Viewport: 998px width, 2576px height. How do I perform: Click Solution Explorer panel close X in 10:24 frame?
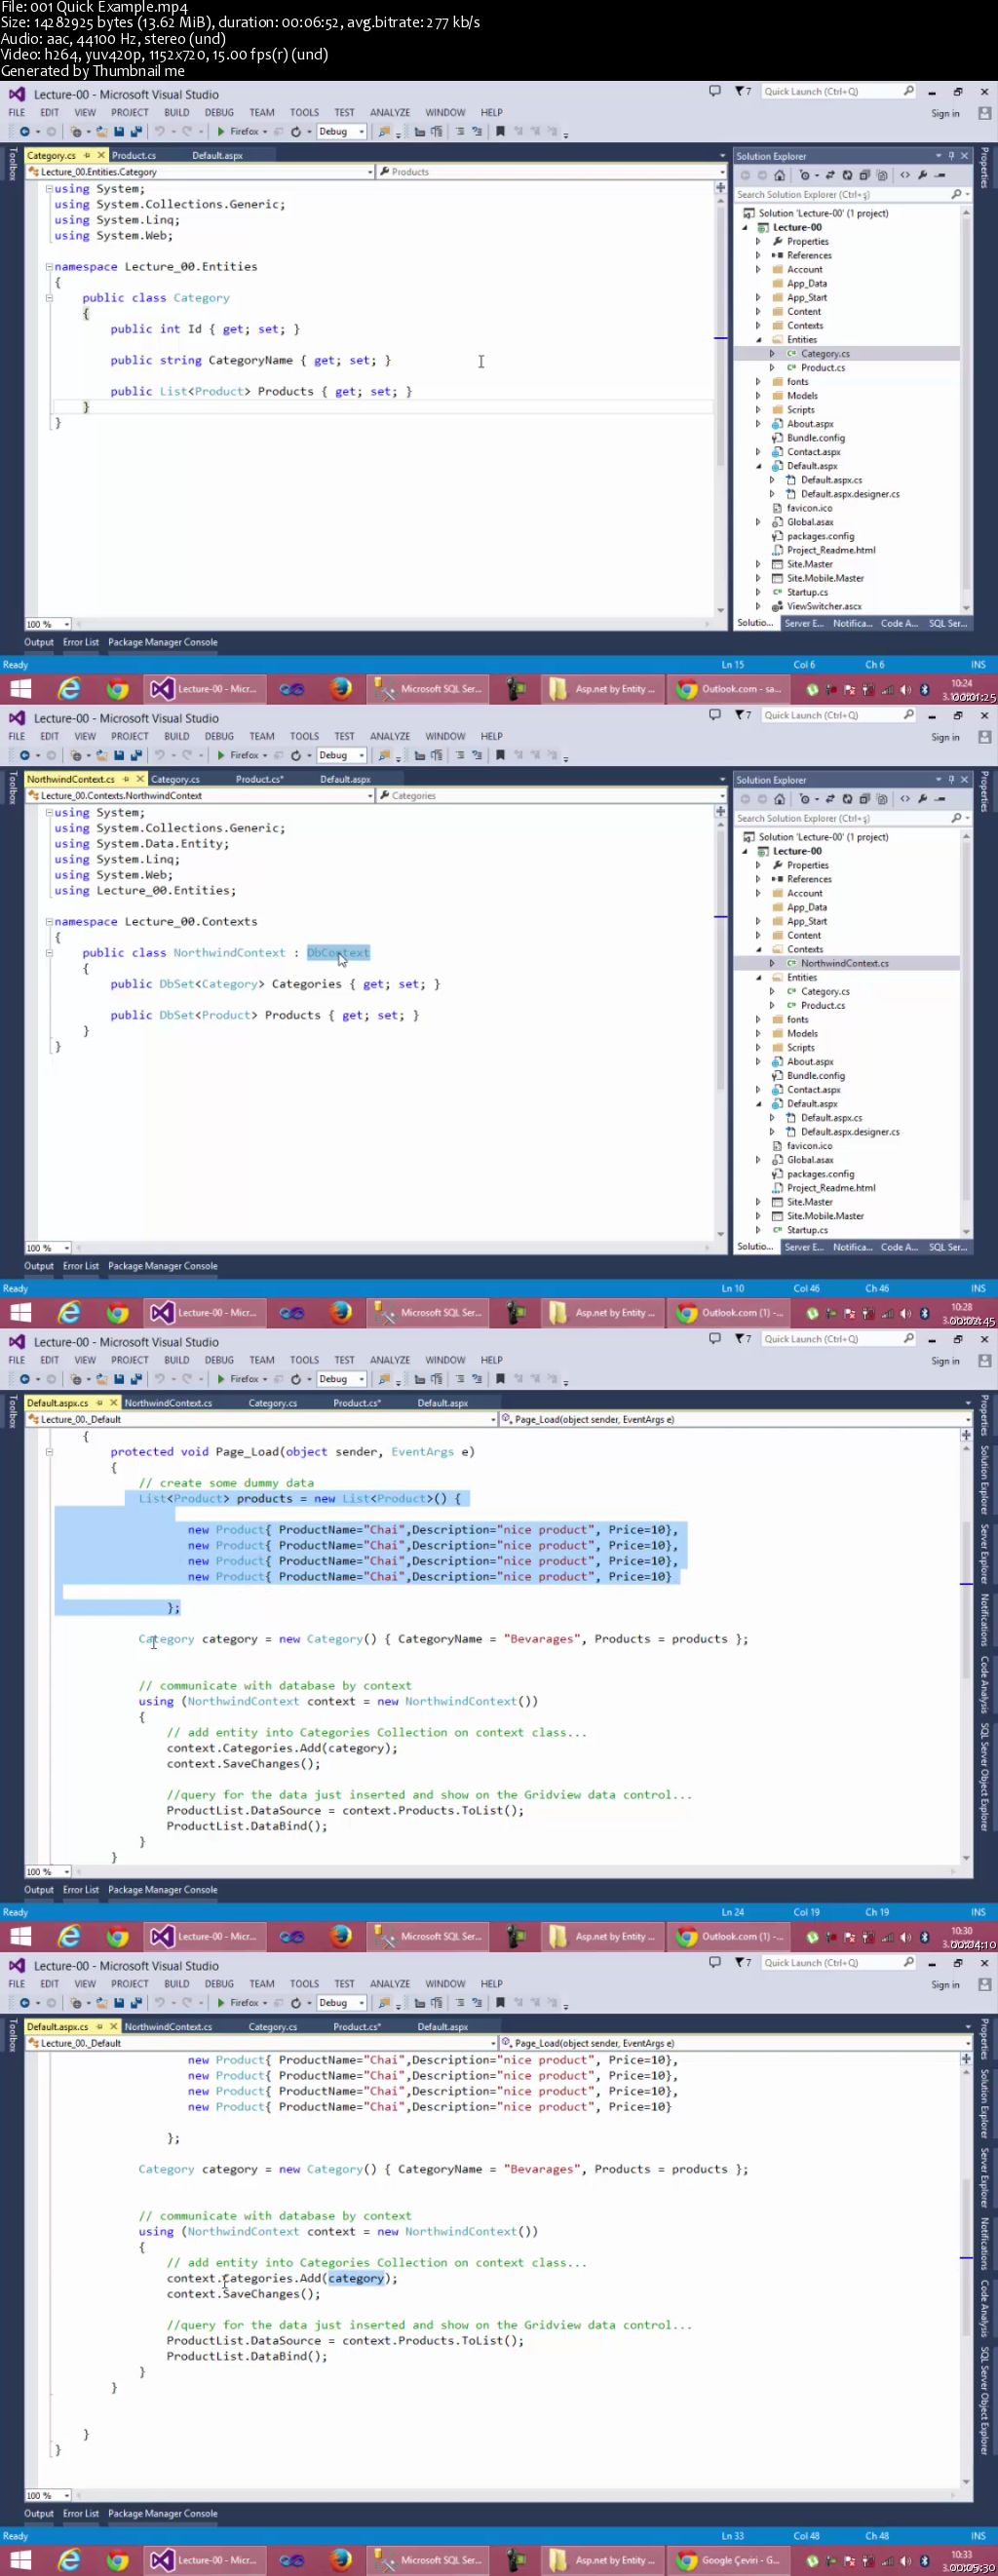pyautogui.click(x=964, y=156)
